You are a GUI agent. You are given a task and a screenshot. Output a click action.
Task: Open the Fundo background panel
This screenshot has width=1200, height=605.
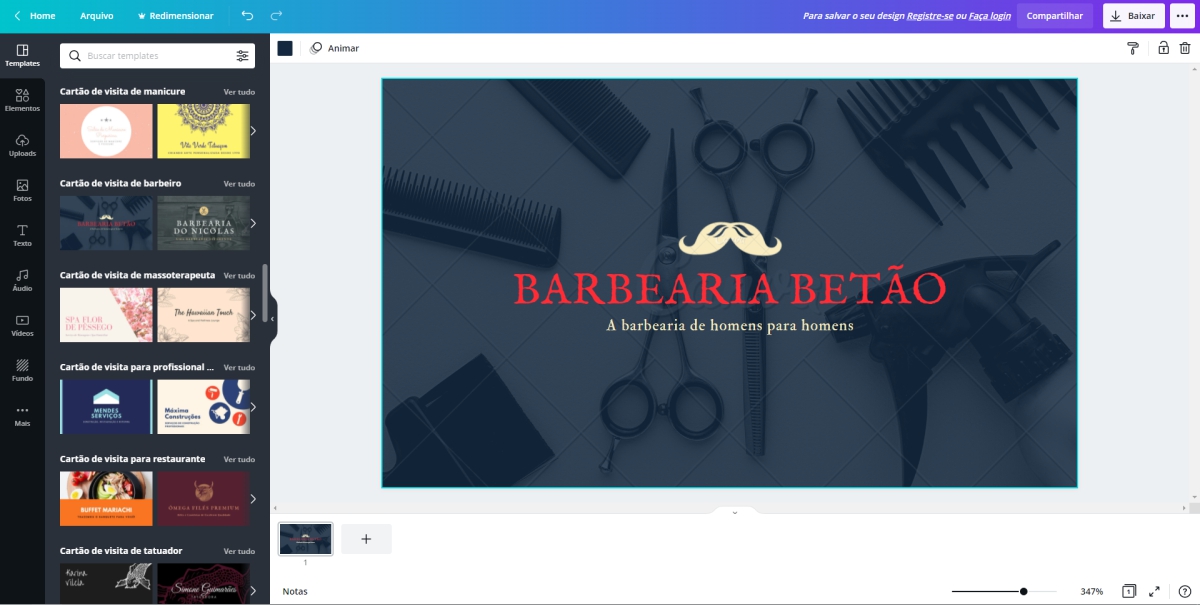pos(22,370)
